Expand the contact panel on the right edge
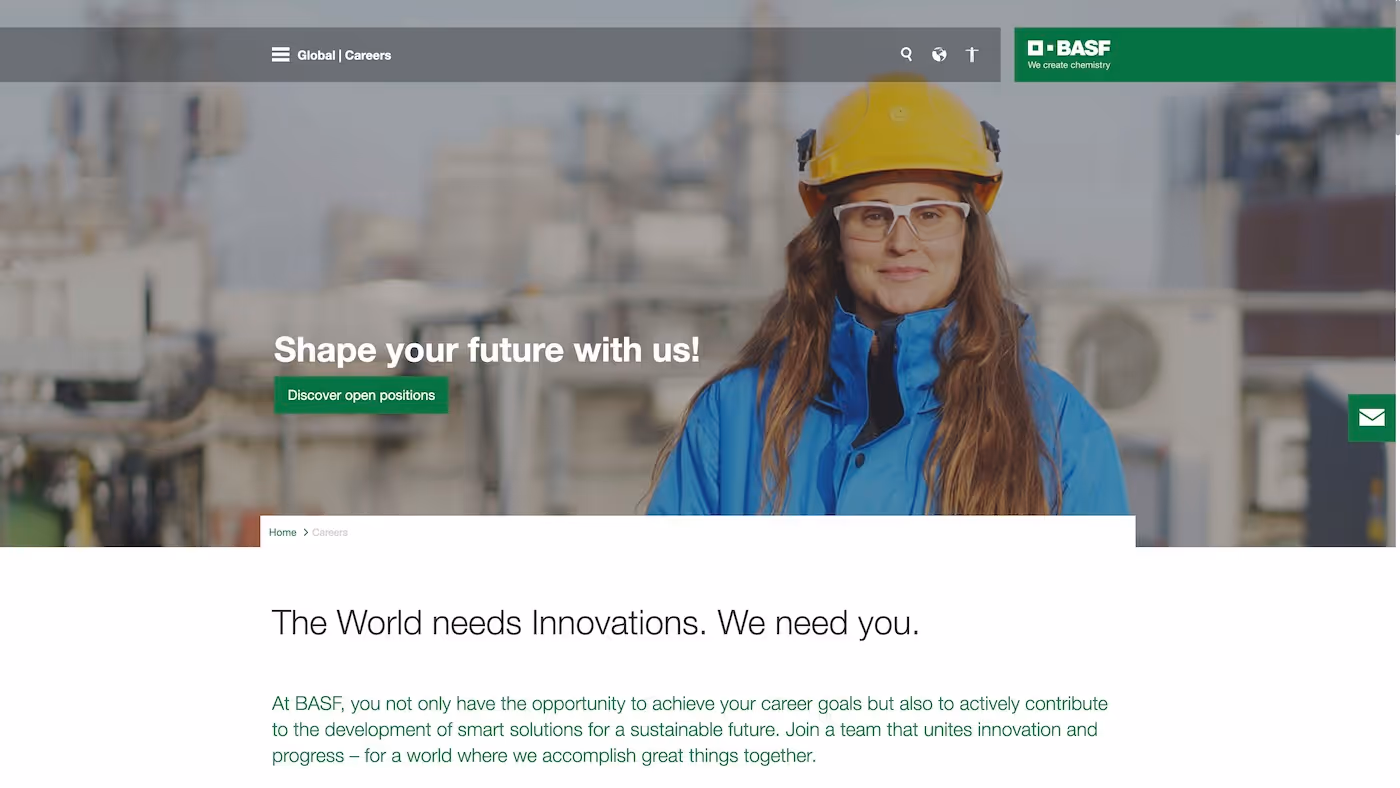Viewport: 1400px width, 788px height. point(1371,417)
